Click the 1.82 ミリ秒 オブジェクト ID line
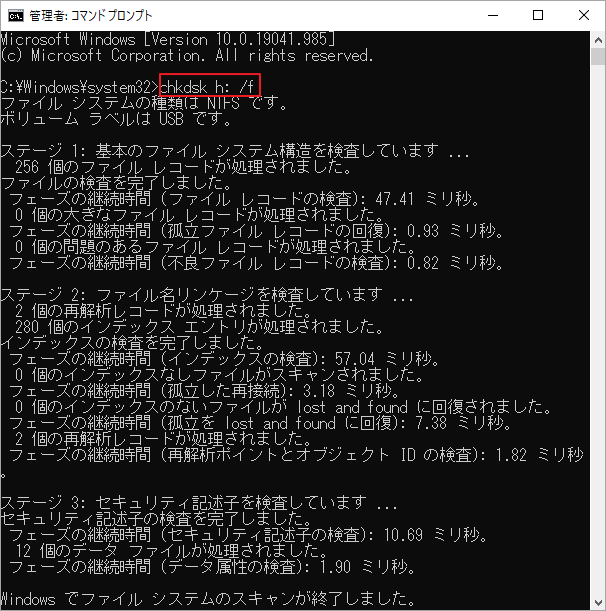606x611 pixels. tap(296, 455)
